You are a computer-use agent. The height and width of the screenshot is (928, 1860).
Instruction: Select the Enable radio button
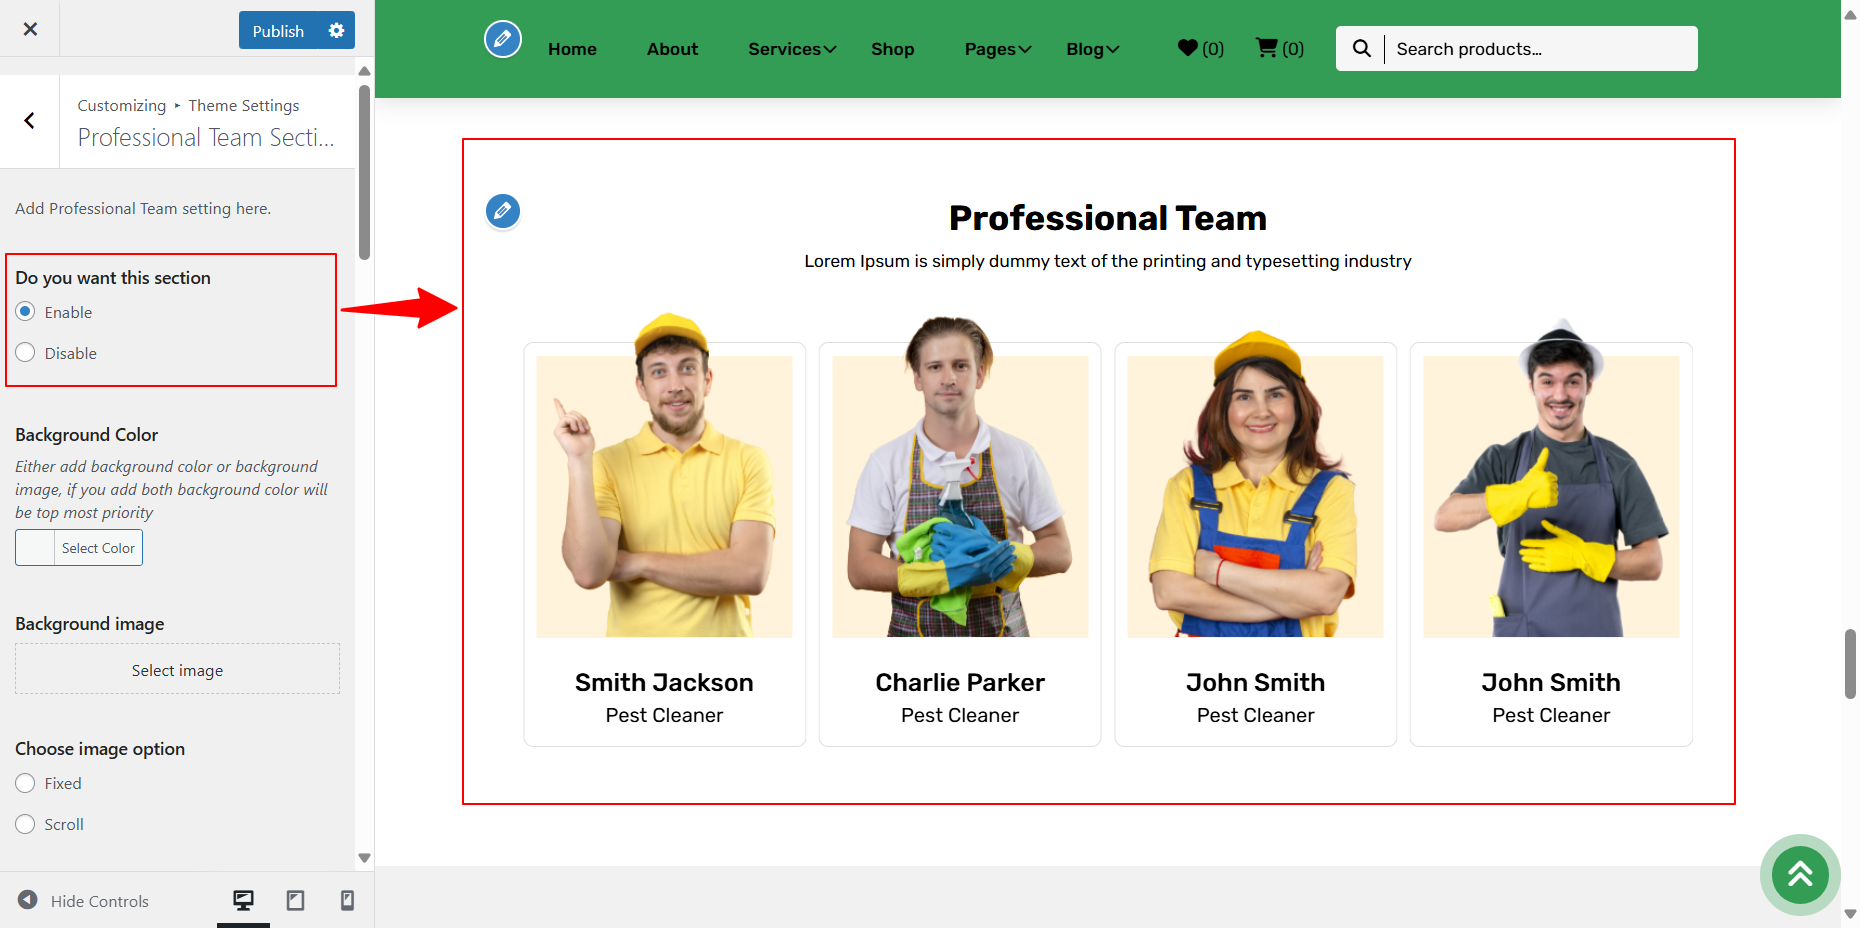[x=26, y=312]
